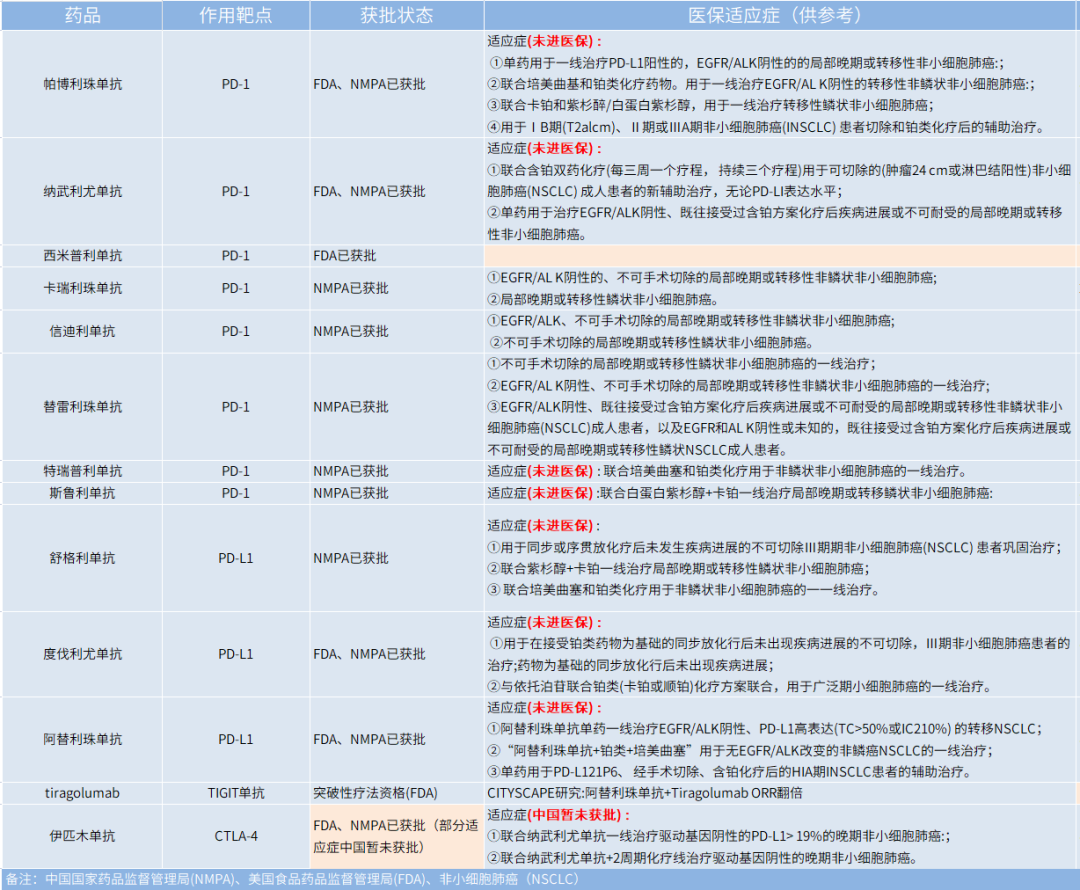Click red 未进医保 label in 特瑞普利单抗 row

[561, 471]
